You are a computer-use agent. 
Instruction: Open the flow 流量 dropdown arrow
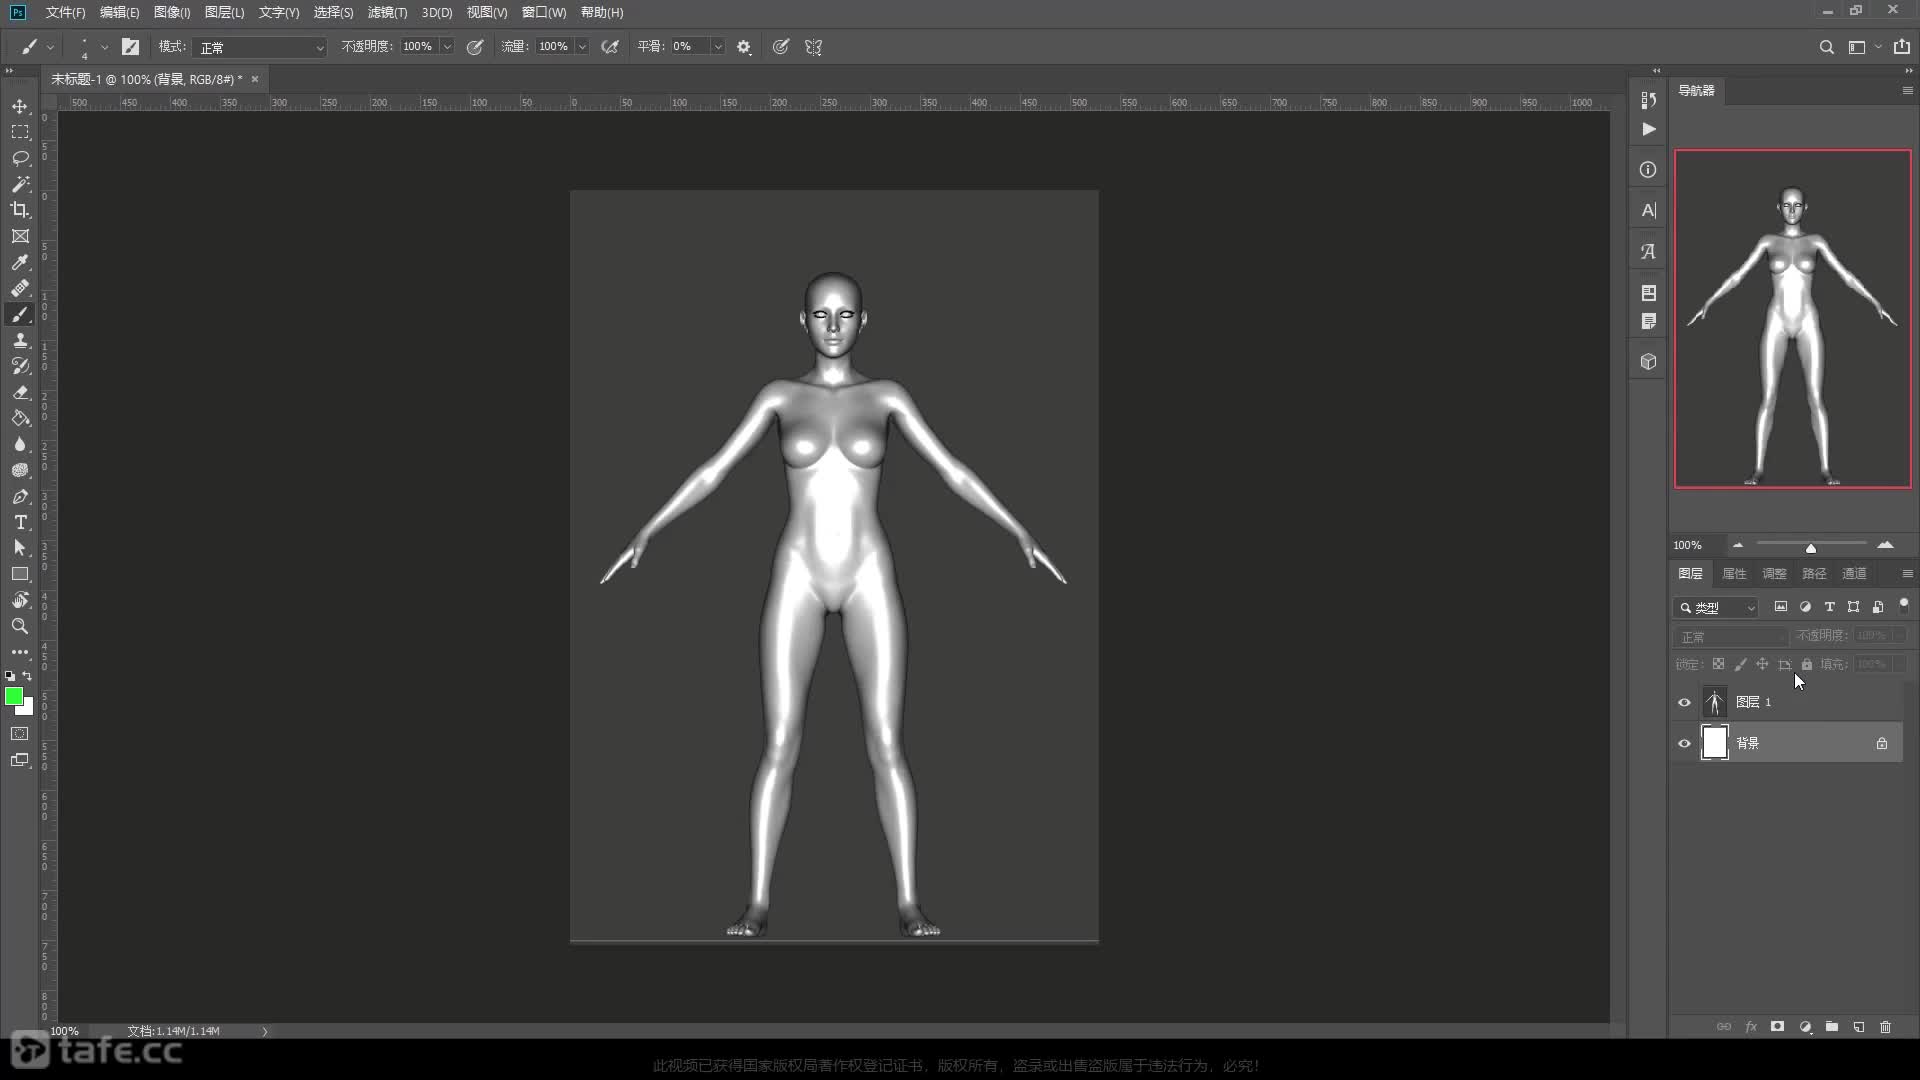582,46
